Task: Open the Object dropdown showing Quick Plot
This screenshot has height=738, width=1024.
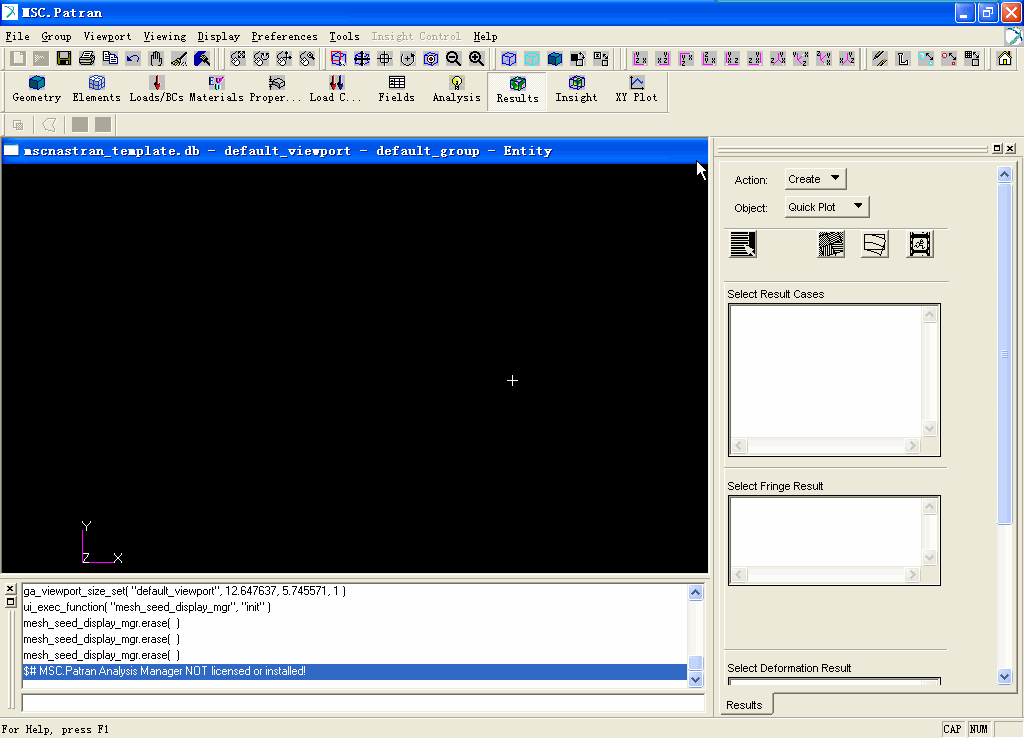Action: 827,207
